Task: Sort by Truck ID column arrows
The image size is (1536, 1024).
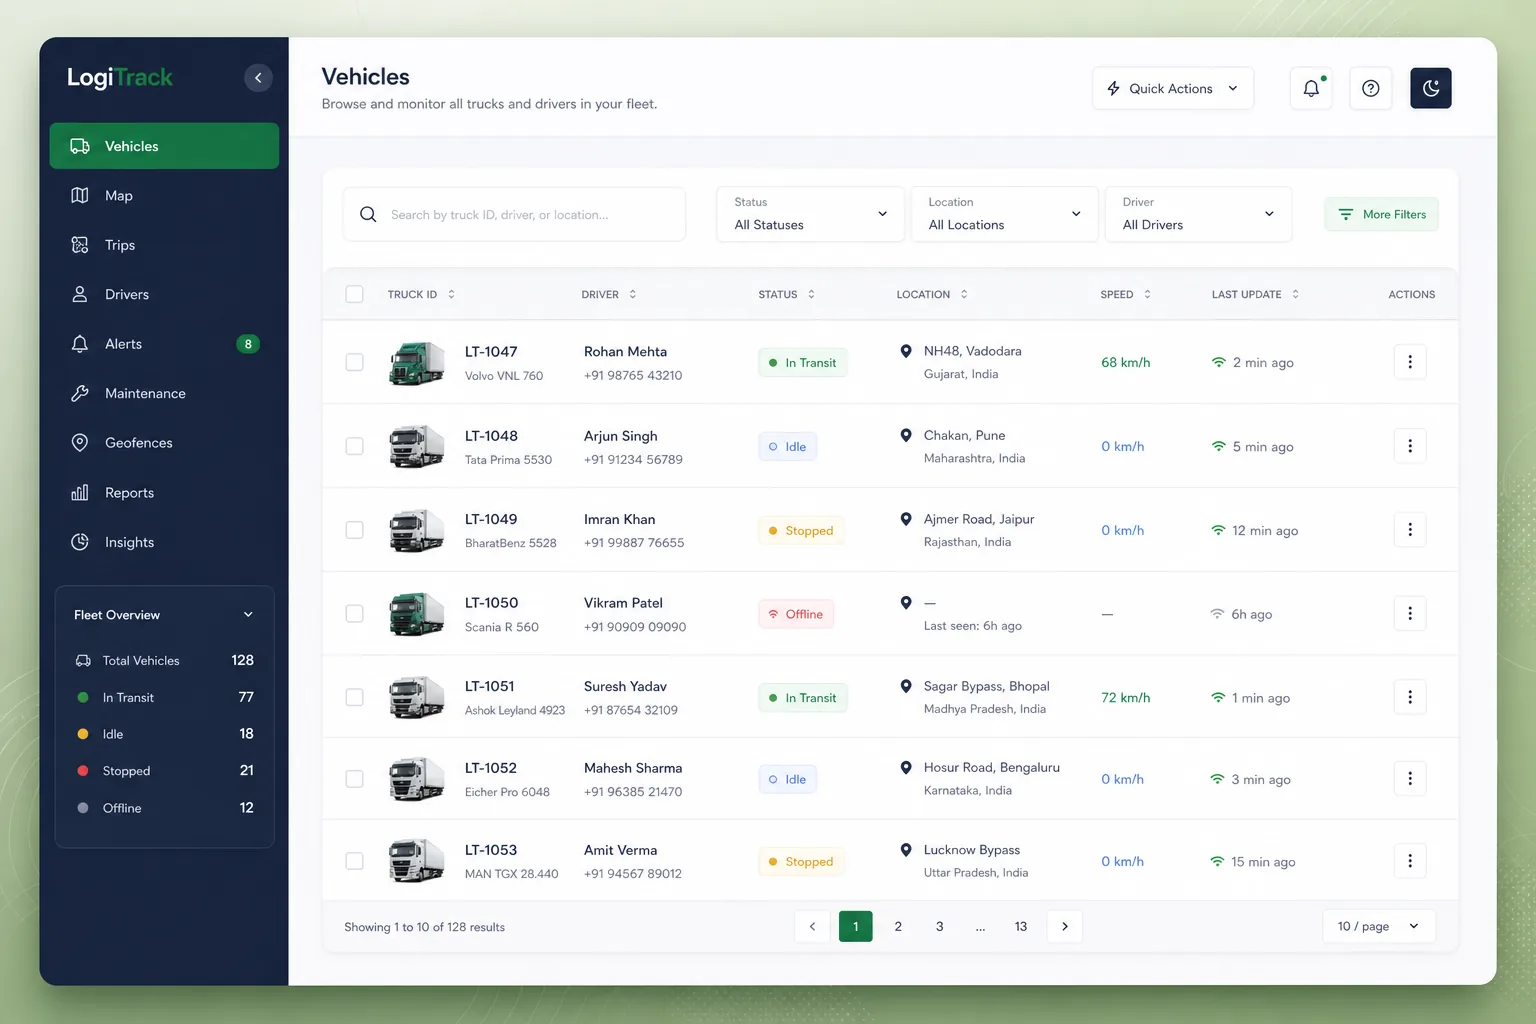Action: (451, 294)
